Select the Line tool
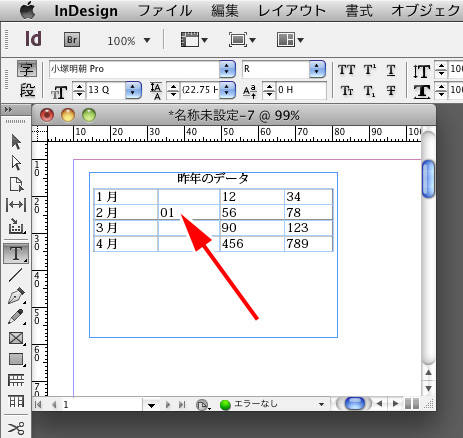Screen dimensions: 463x438 16,275
